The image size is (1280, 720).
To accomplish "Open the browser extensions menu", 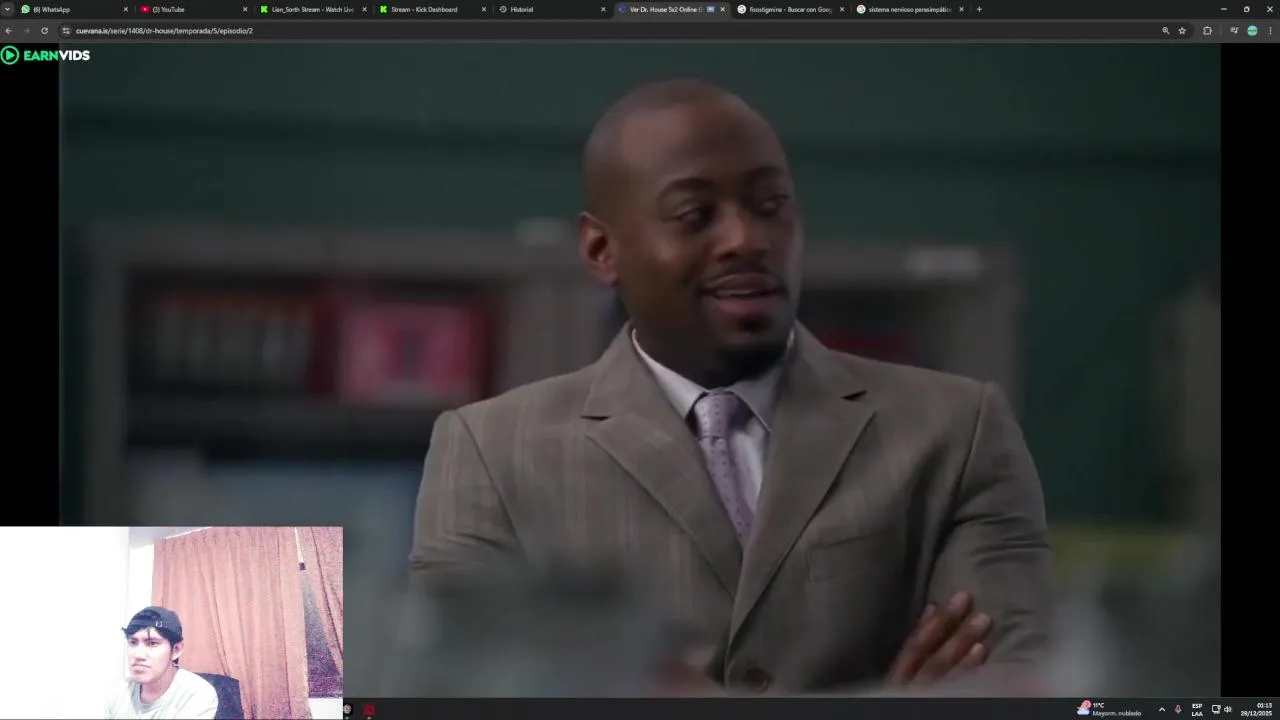I will coord(1207,31).
